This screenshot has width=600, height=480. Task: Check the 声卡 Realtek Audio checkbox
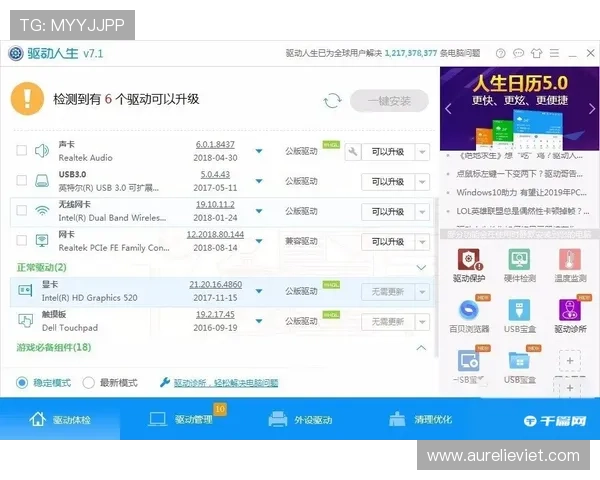22,150
